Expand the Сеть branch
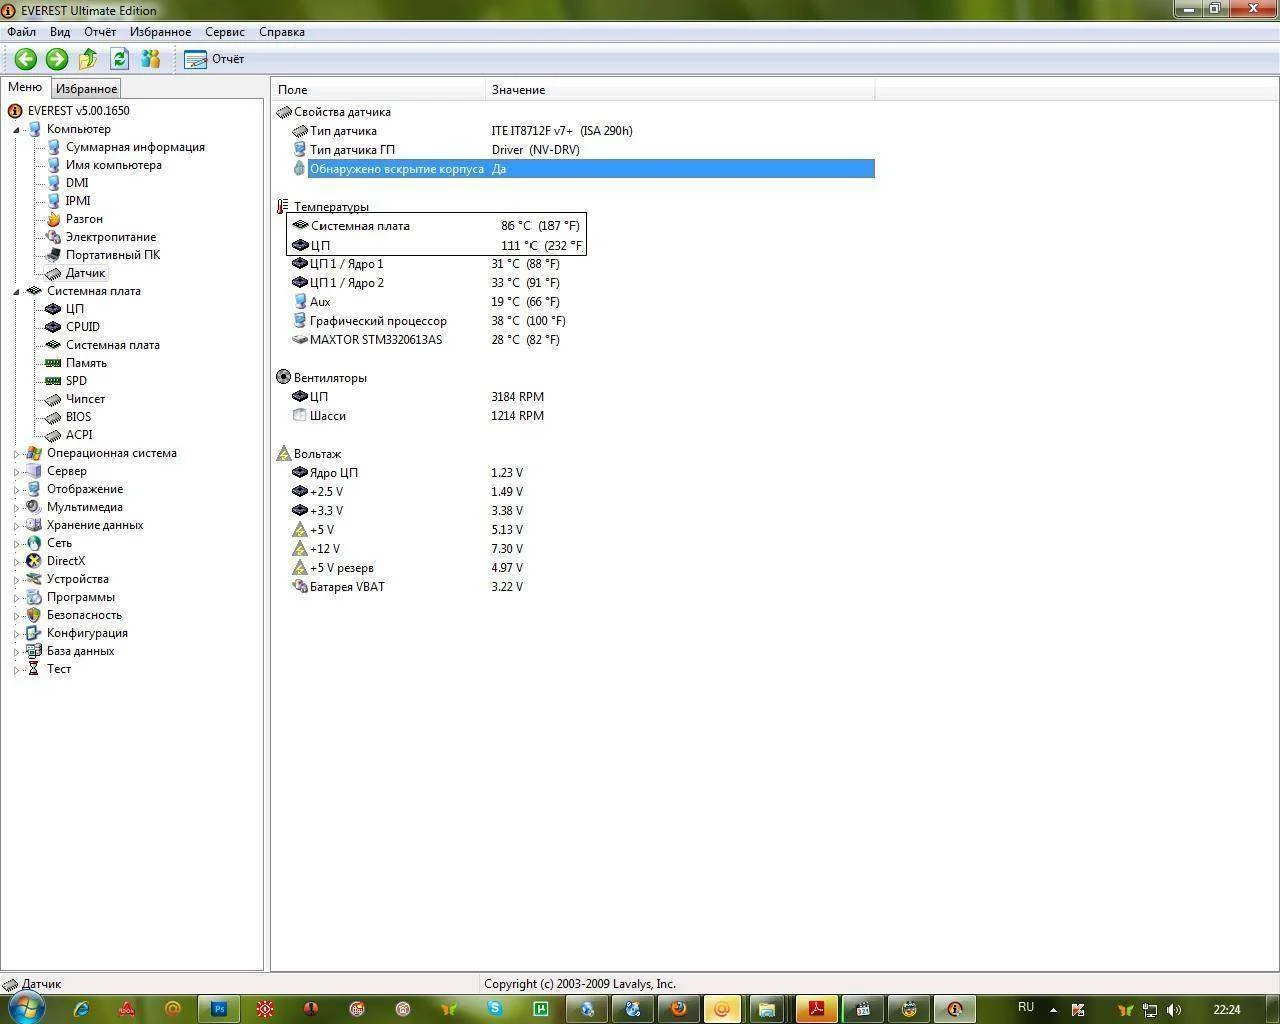1280x1024 pixels. coord(17,544)
